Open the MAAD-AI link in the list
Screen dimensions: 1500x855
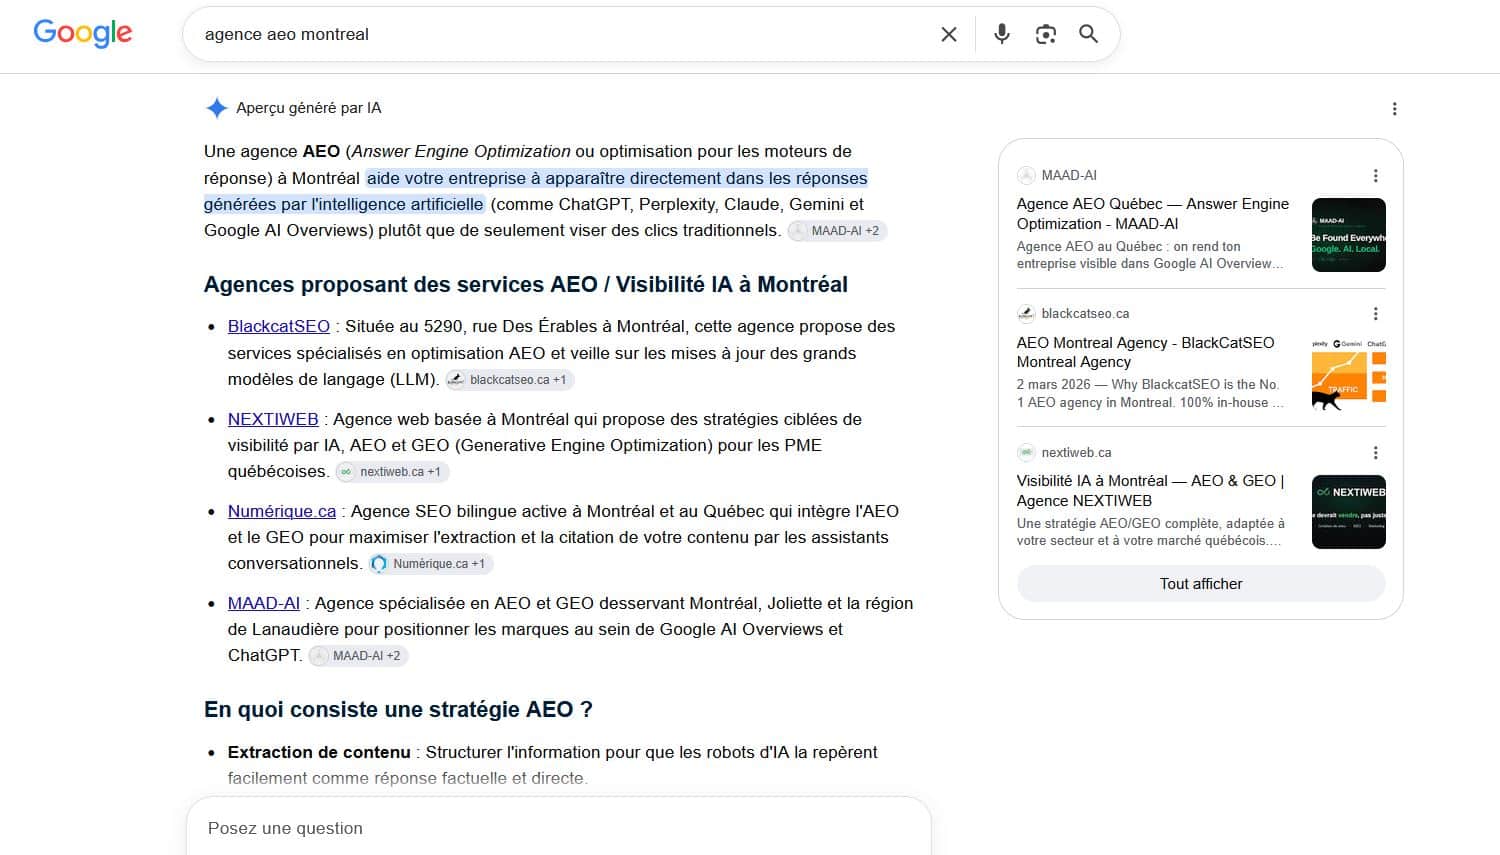(x=264, y=603)
